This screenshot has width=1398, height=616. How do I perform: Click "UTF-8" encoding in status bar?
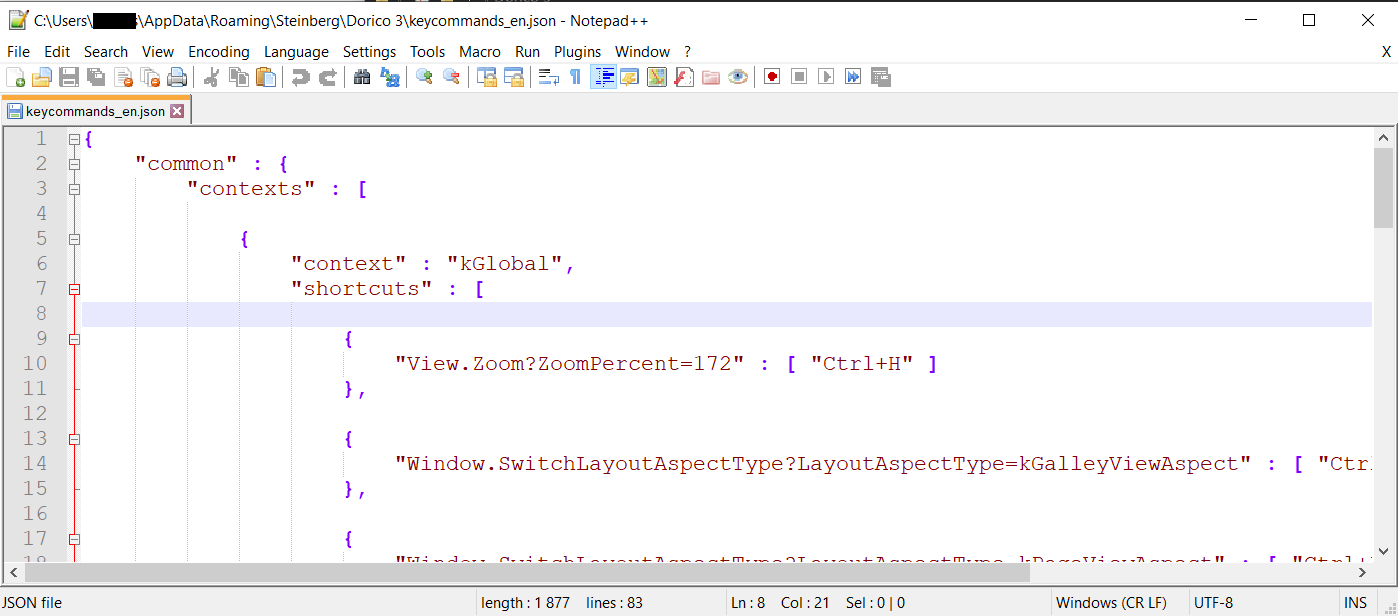pyautogui.click(x=1213, y=603)
